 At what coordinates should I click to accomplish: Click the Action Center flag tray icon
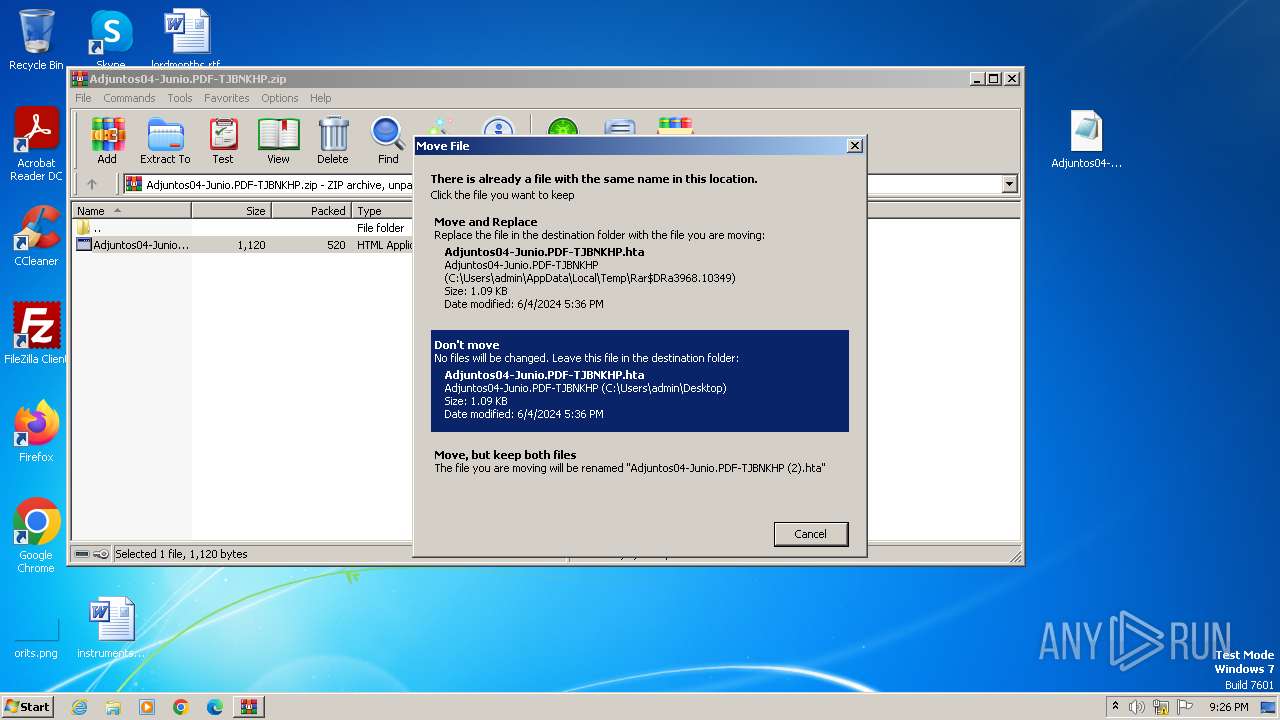point(1185,707)
